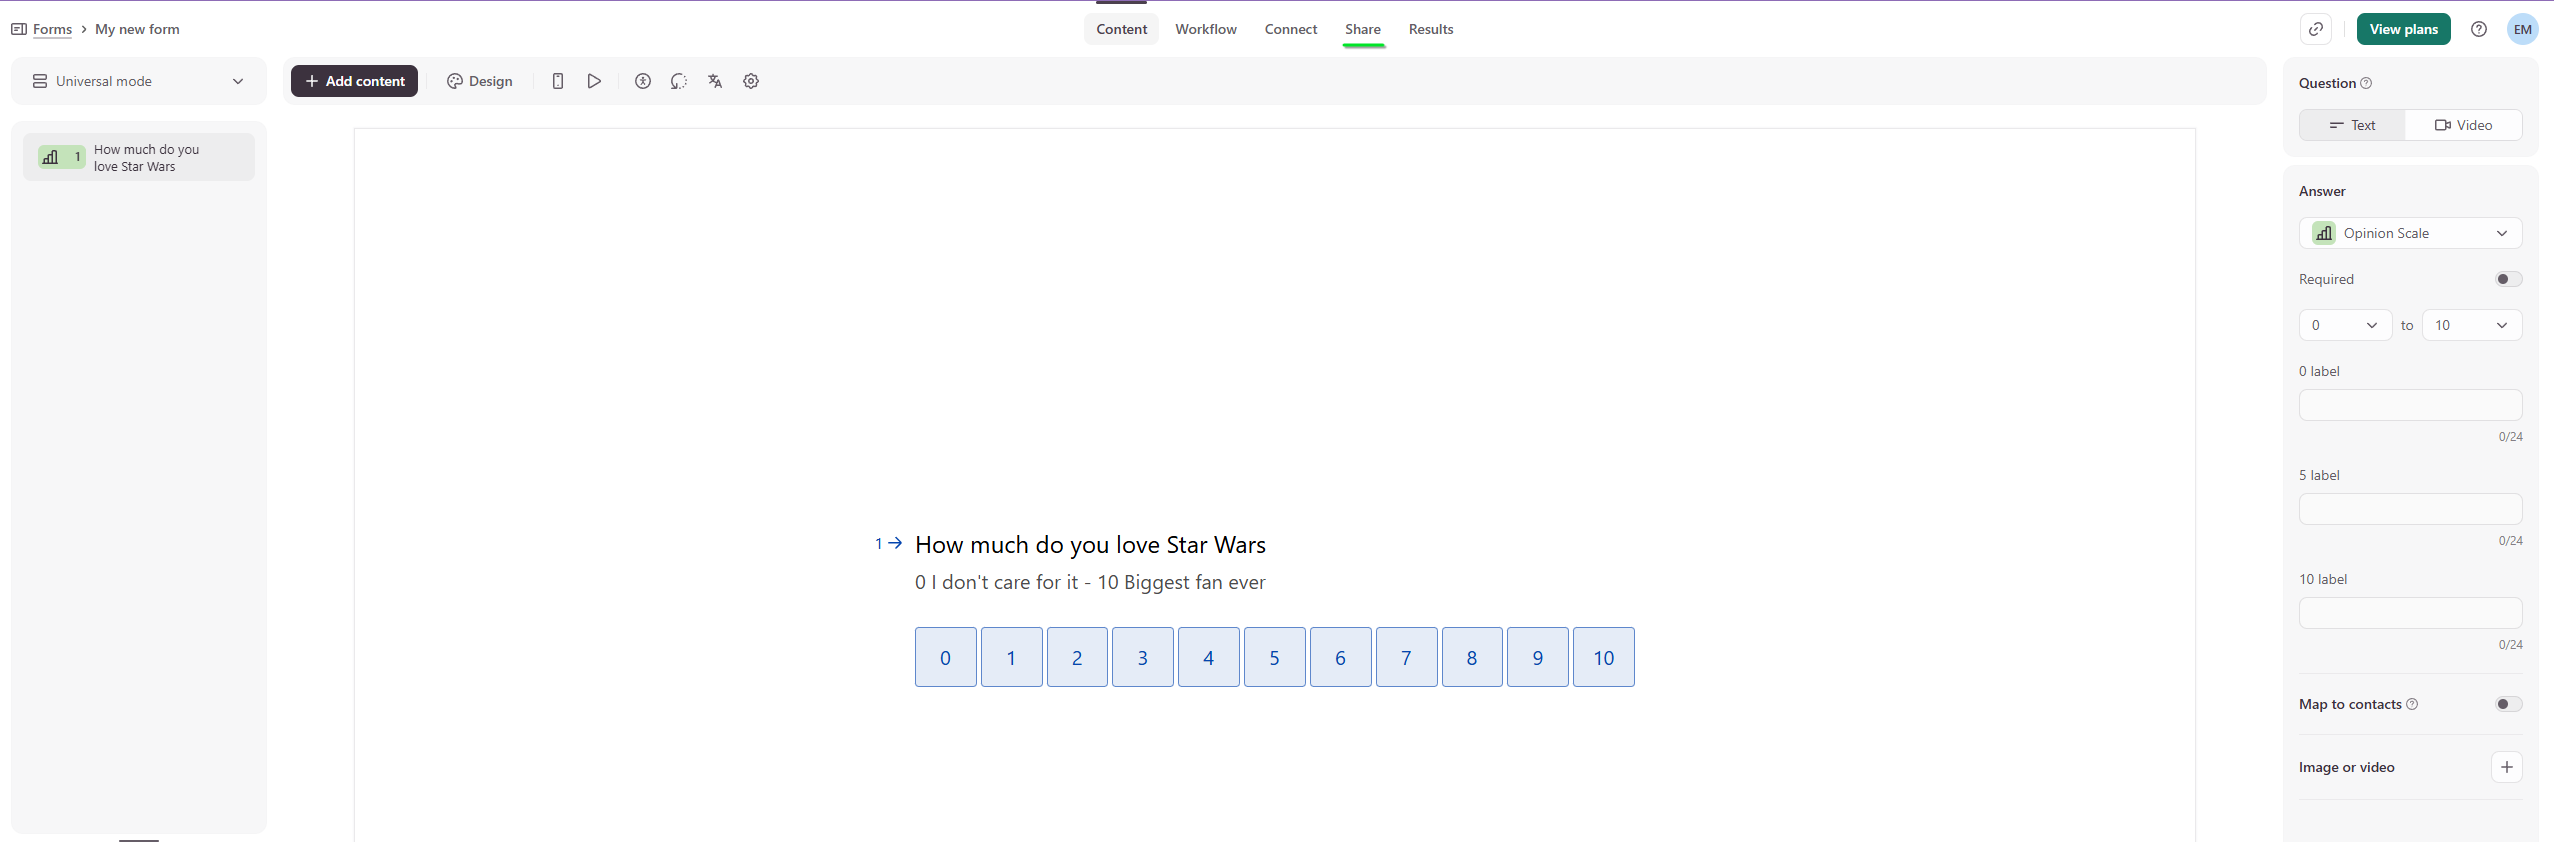Select scale value 2

pyautogui.click(x=1077, y=657)
